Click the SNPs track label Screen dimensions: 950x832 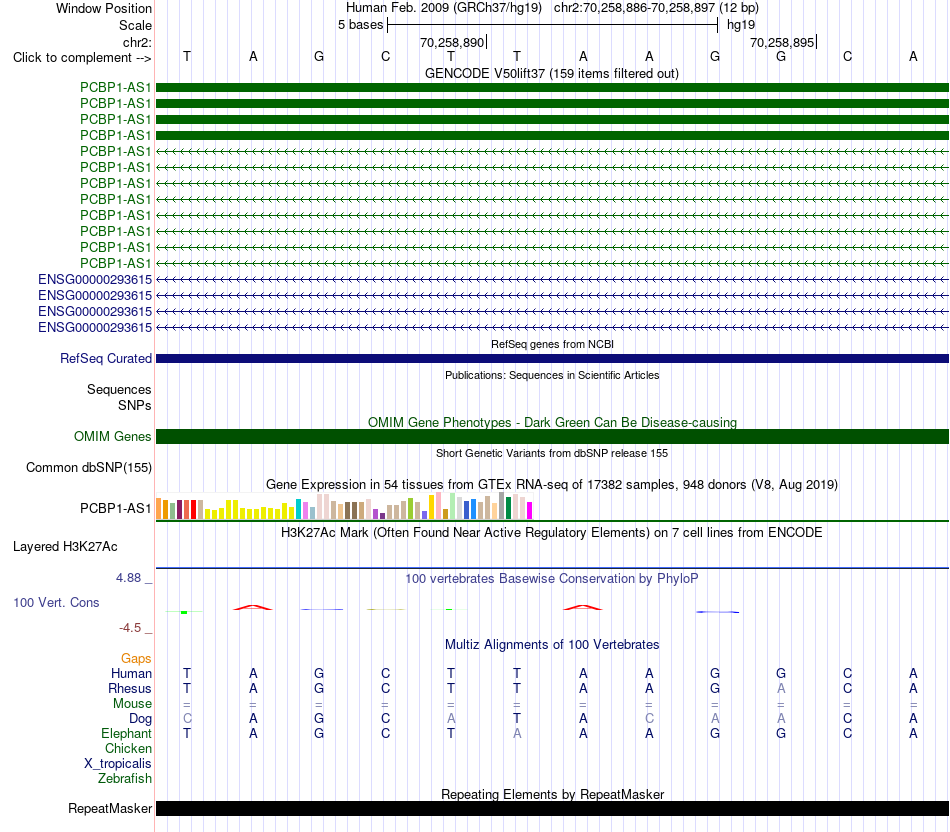click(x=135, y=405)
